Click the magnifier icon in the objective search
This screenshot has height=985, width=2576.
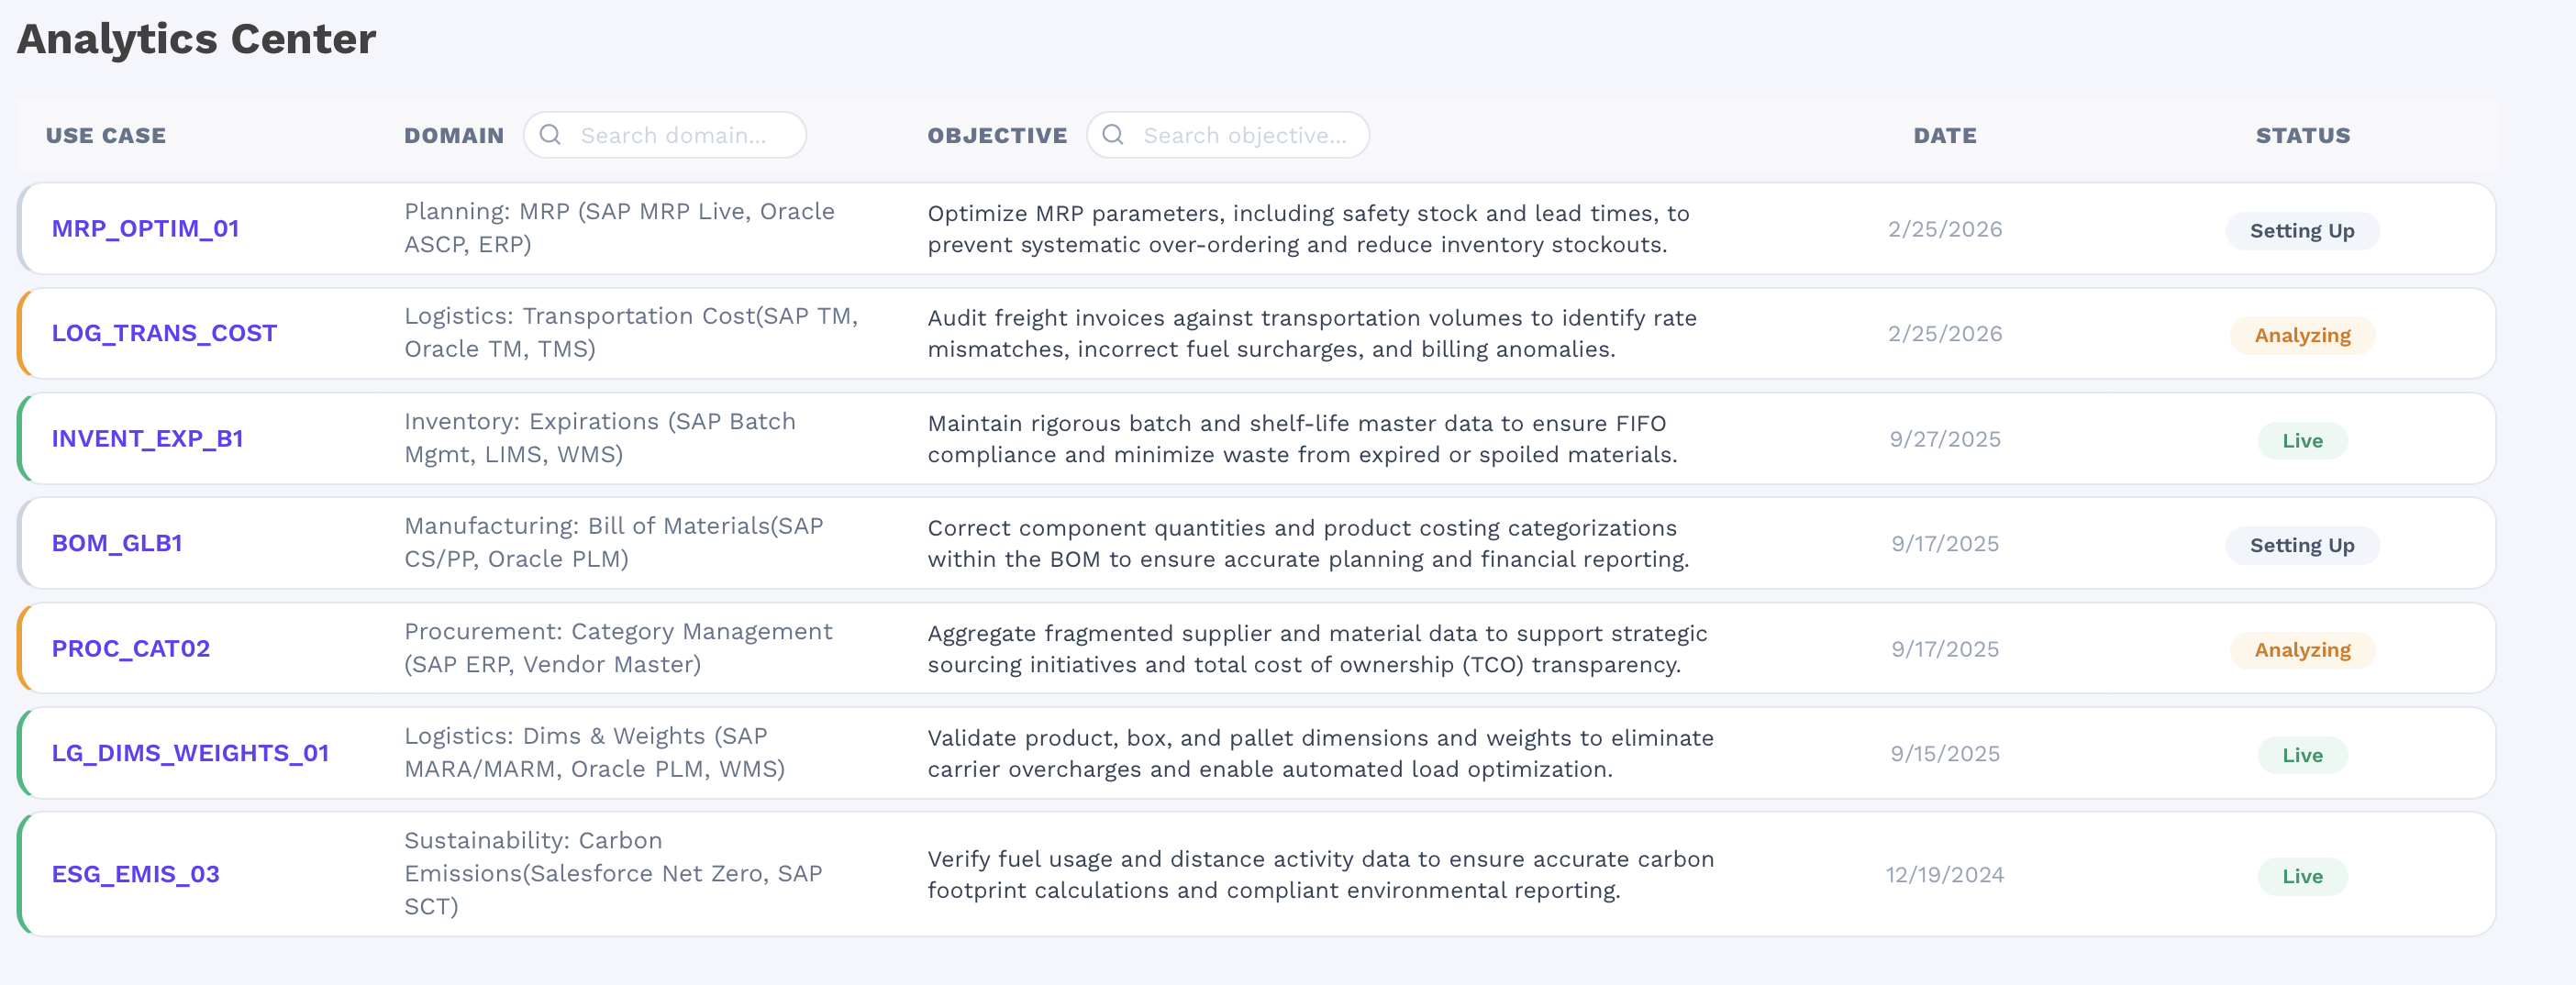[1113, 134]
